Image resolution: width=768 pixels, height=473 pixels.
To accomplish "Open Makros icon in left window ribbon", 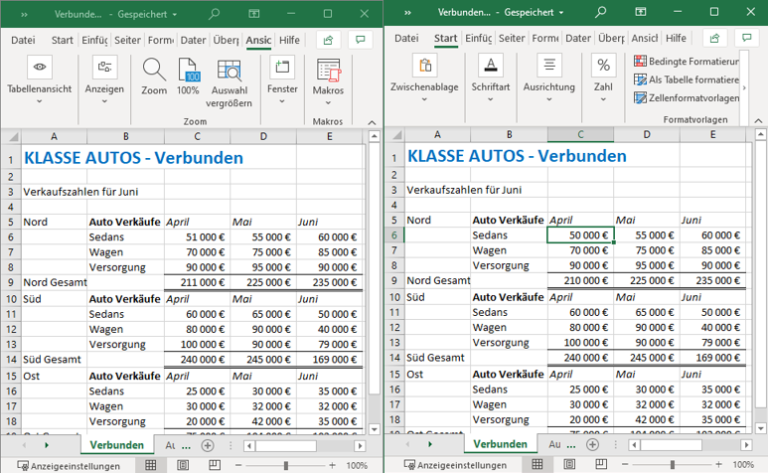I will coord(328,70).
